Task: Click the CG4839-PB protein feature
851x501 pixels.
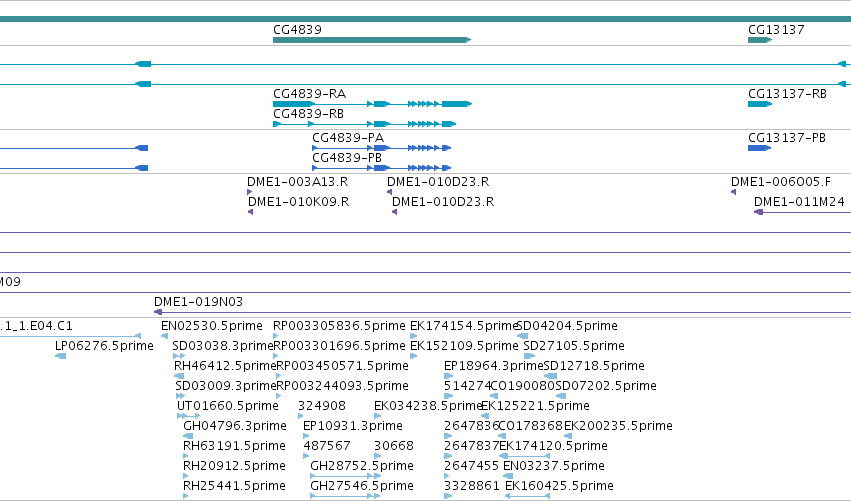Action: tap(382, 168)
